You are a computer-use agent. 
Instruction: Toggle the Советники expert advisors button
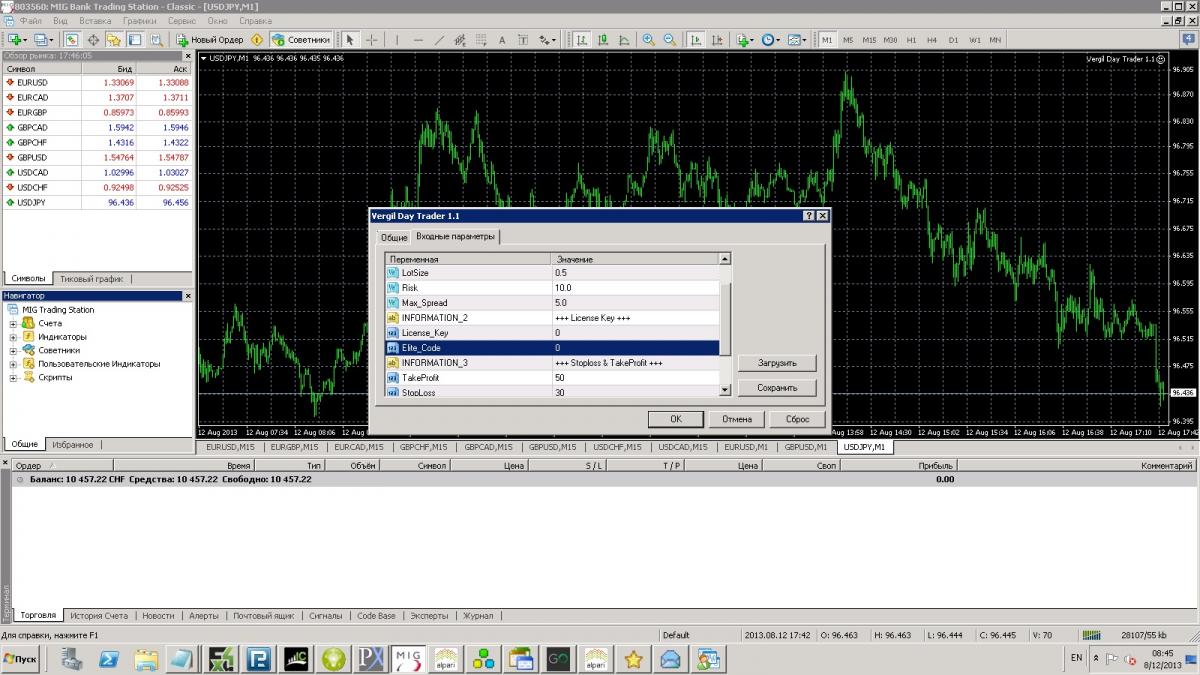301,40
